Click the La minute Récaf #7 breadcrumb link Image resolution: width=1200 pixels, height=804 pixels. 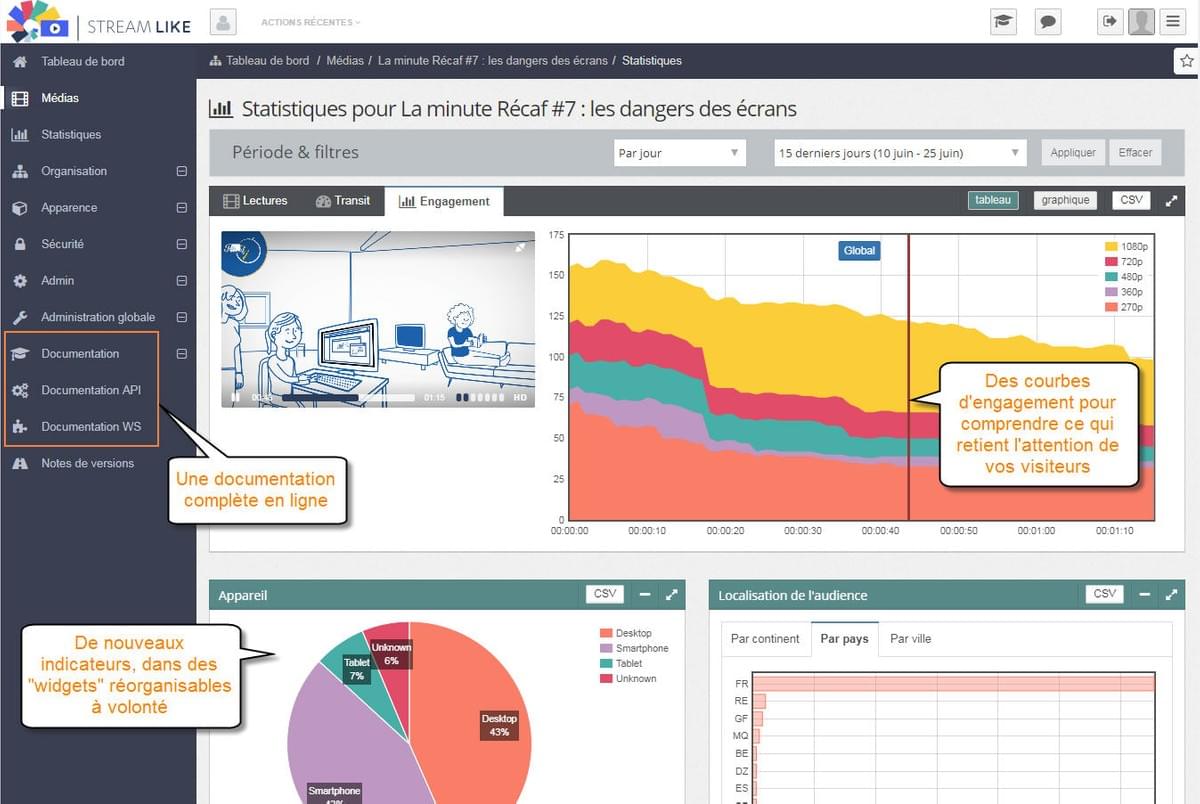point(493,61)
